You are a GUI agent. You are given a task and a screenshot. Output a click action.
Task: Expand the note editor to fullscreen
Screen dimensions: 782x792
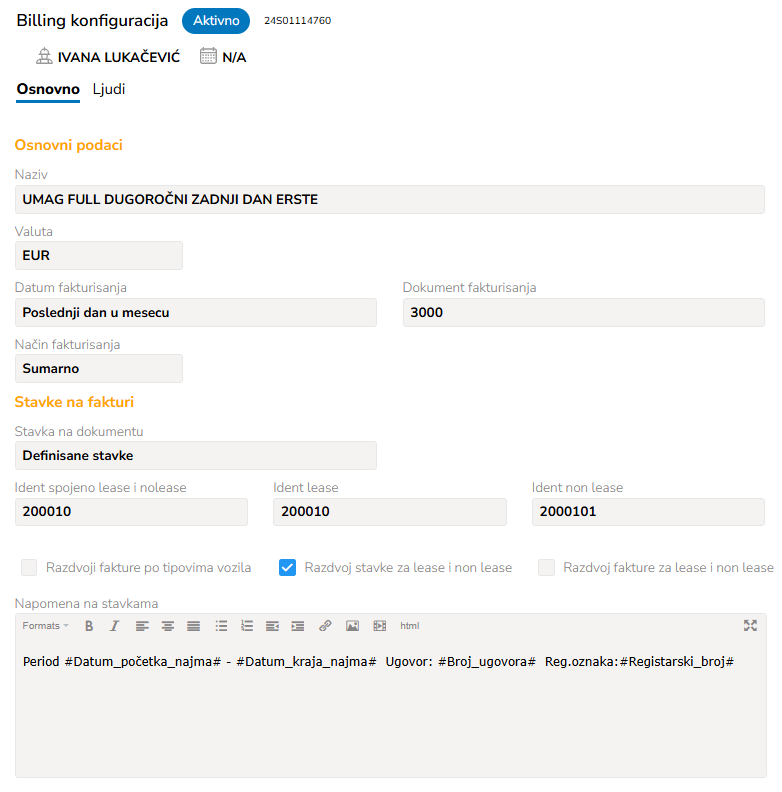(x=750, y=626)
